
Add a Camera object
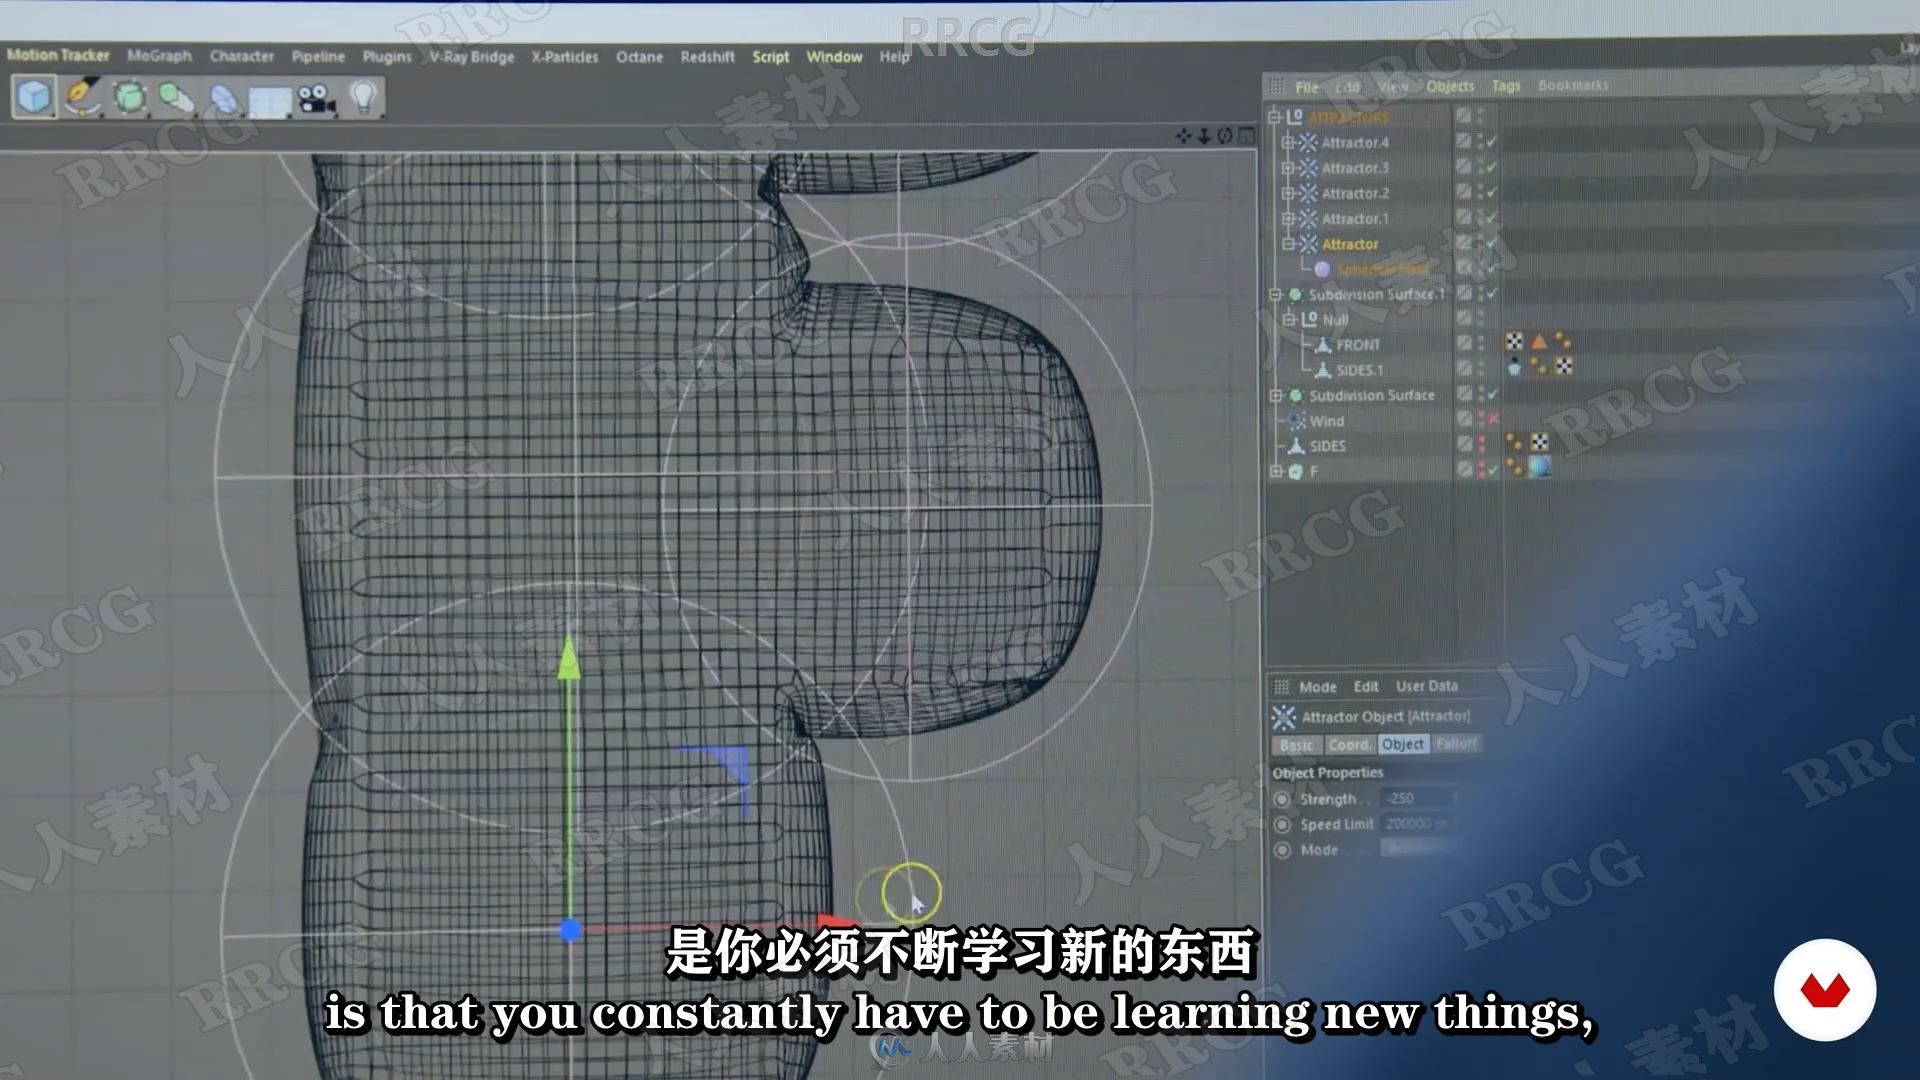(x=316, y=99)
